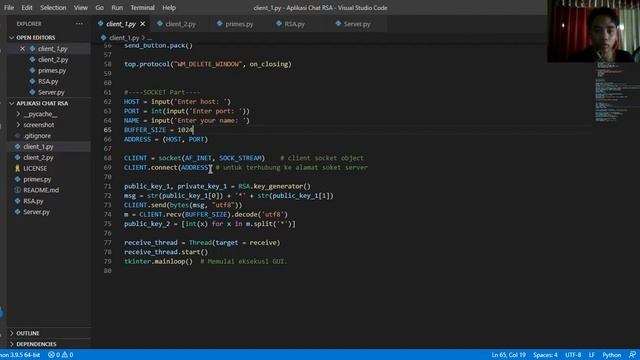
Task: Click the Python interpreter version in status bar
Action: 20,355
